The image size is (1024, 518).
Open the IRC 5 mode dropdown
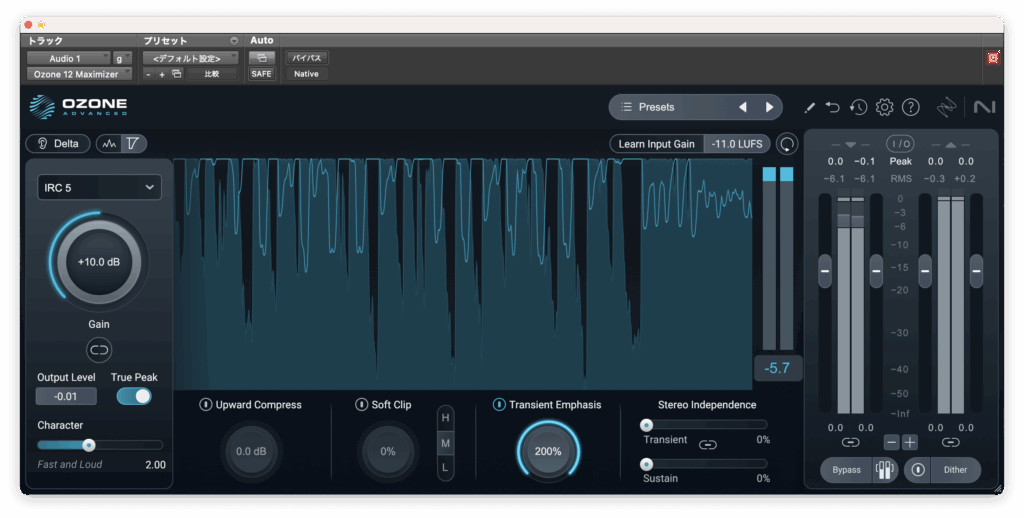pos(99,187)
